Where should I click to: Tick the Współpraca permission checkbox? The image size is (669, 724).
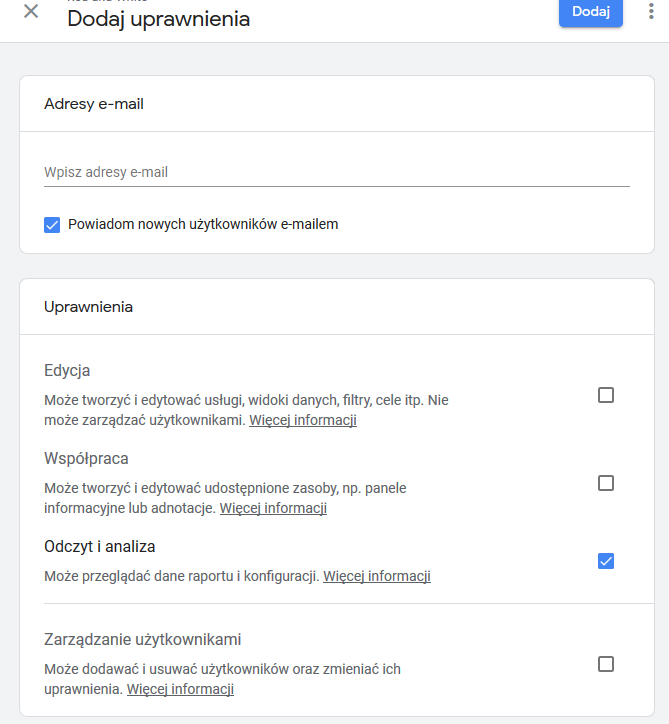click(606, 483)
